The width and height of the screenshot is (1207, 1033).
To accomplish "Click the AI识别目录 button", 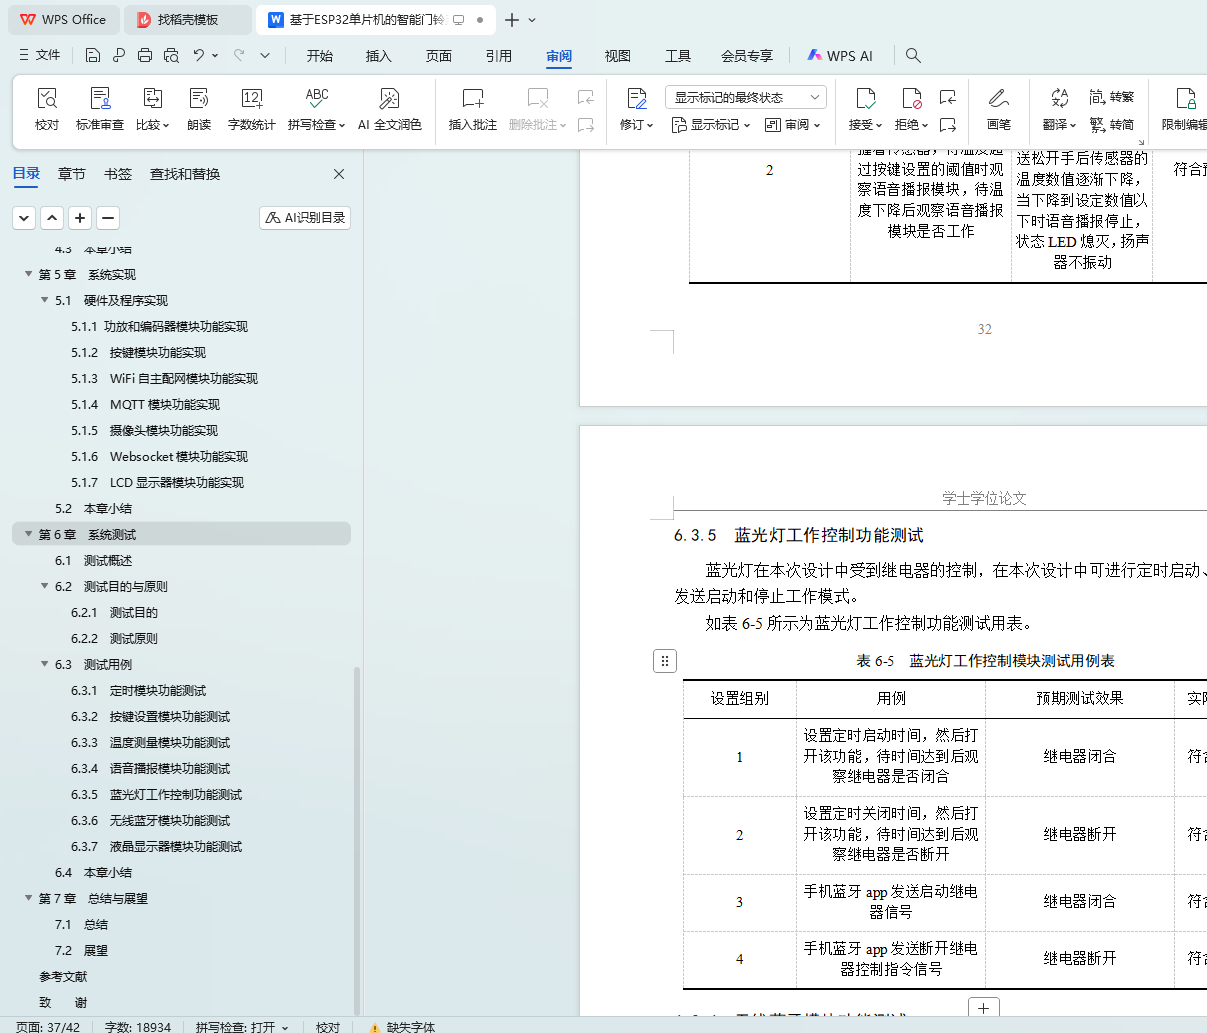I will (305, 217).
